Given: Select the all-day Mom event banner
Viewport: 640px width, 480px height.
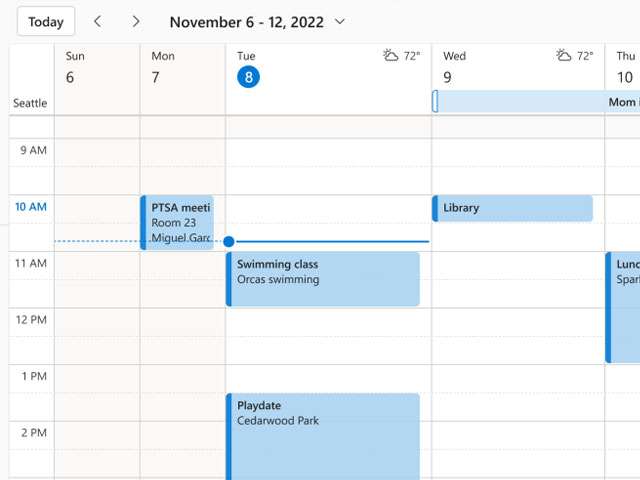Looking at the screenshot, I should [536, 101].
